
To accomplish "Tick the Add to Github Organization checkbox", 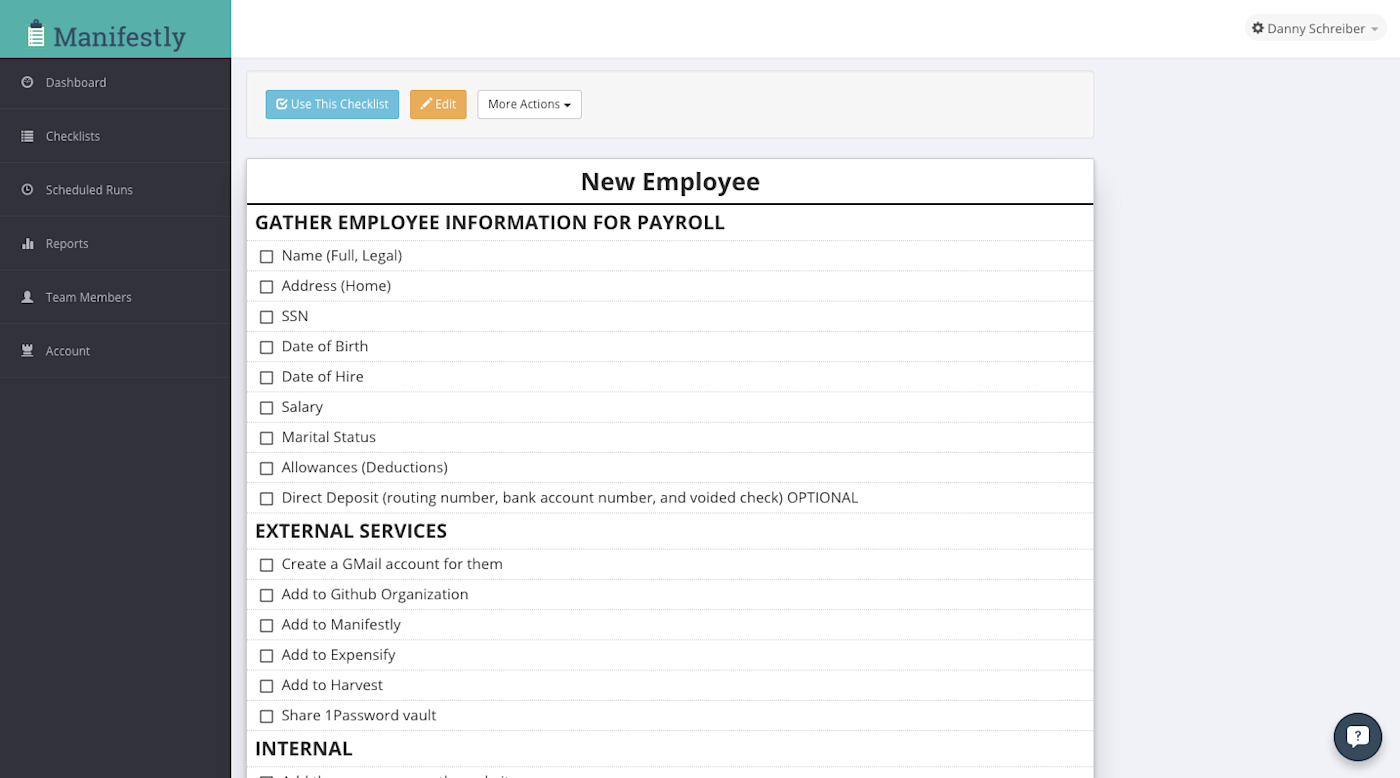I will tap(266, 595).
